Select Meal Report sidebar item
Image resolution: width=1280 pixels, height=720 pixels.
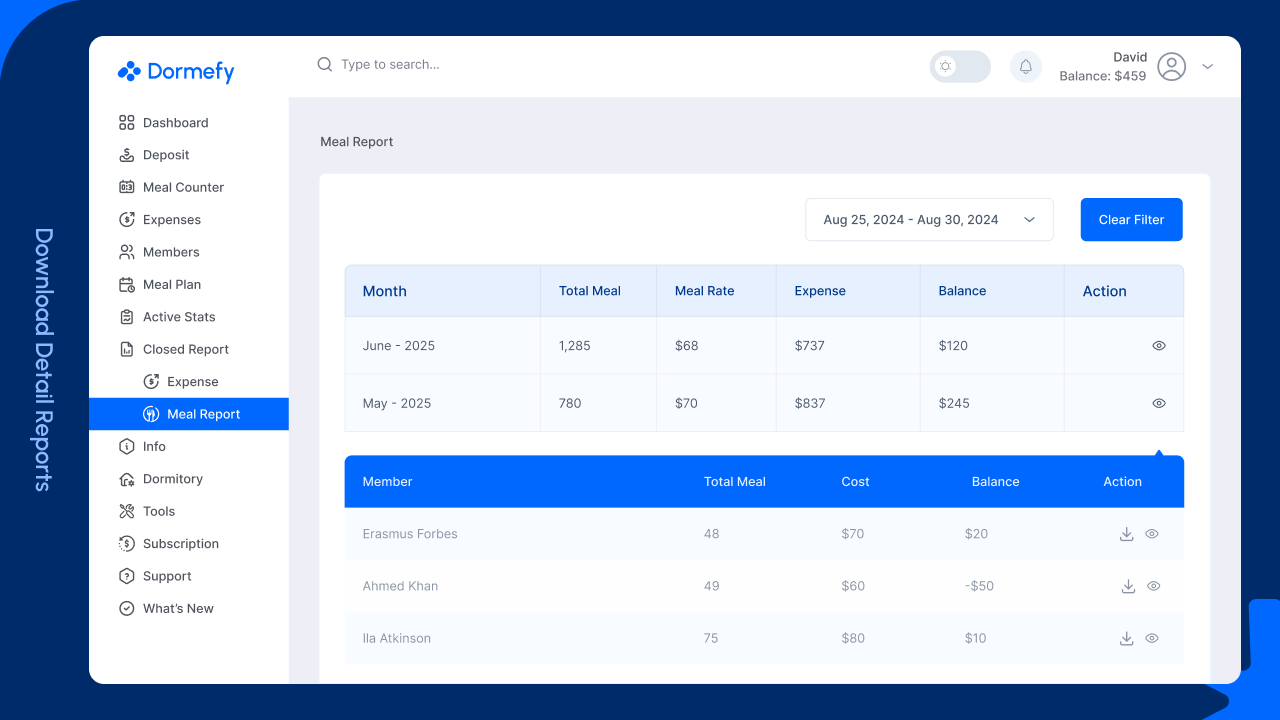189,414
